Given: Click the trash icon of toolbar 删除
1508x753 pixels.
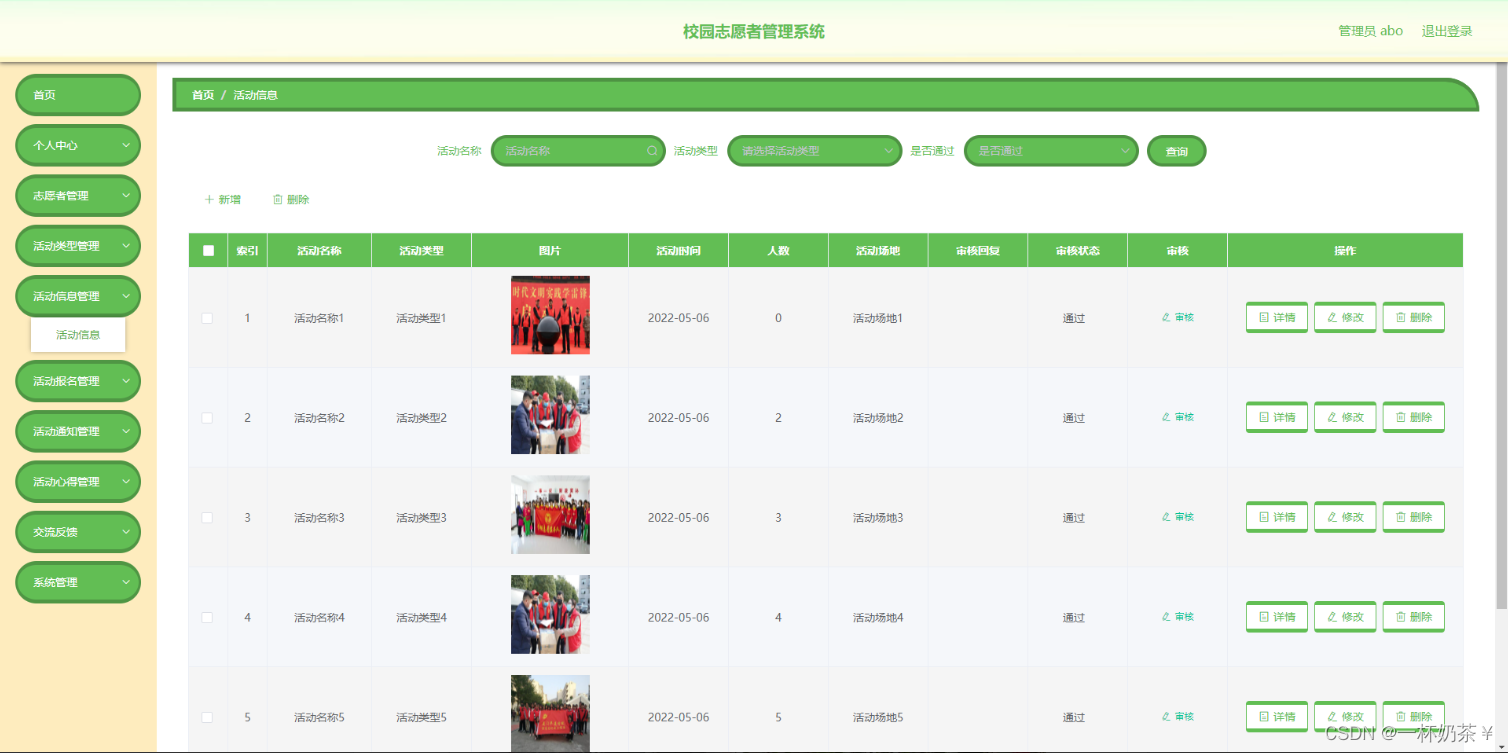Looking at the screenshot, I should pos(278,200).
